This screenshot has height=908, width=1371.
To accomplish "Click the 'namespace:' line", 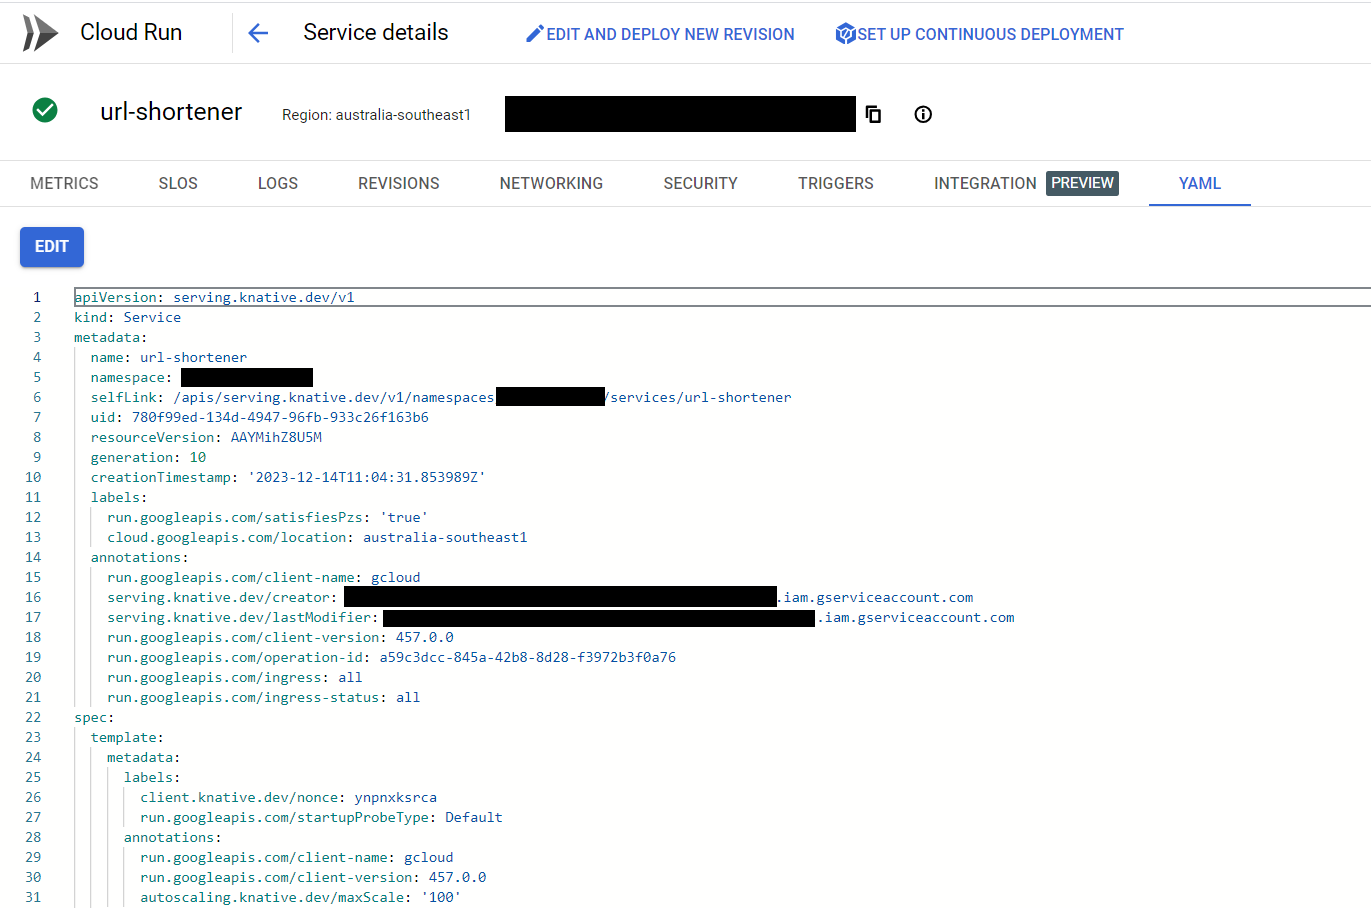I will [x=202, y=377].
